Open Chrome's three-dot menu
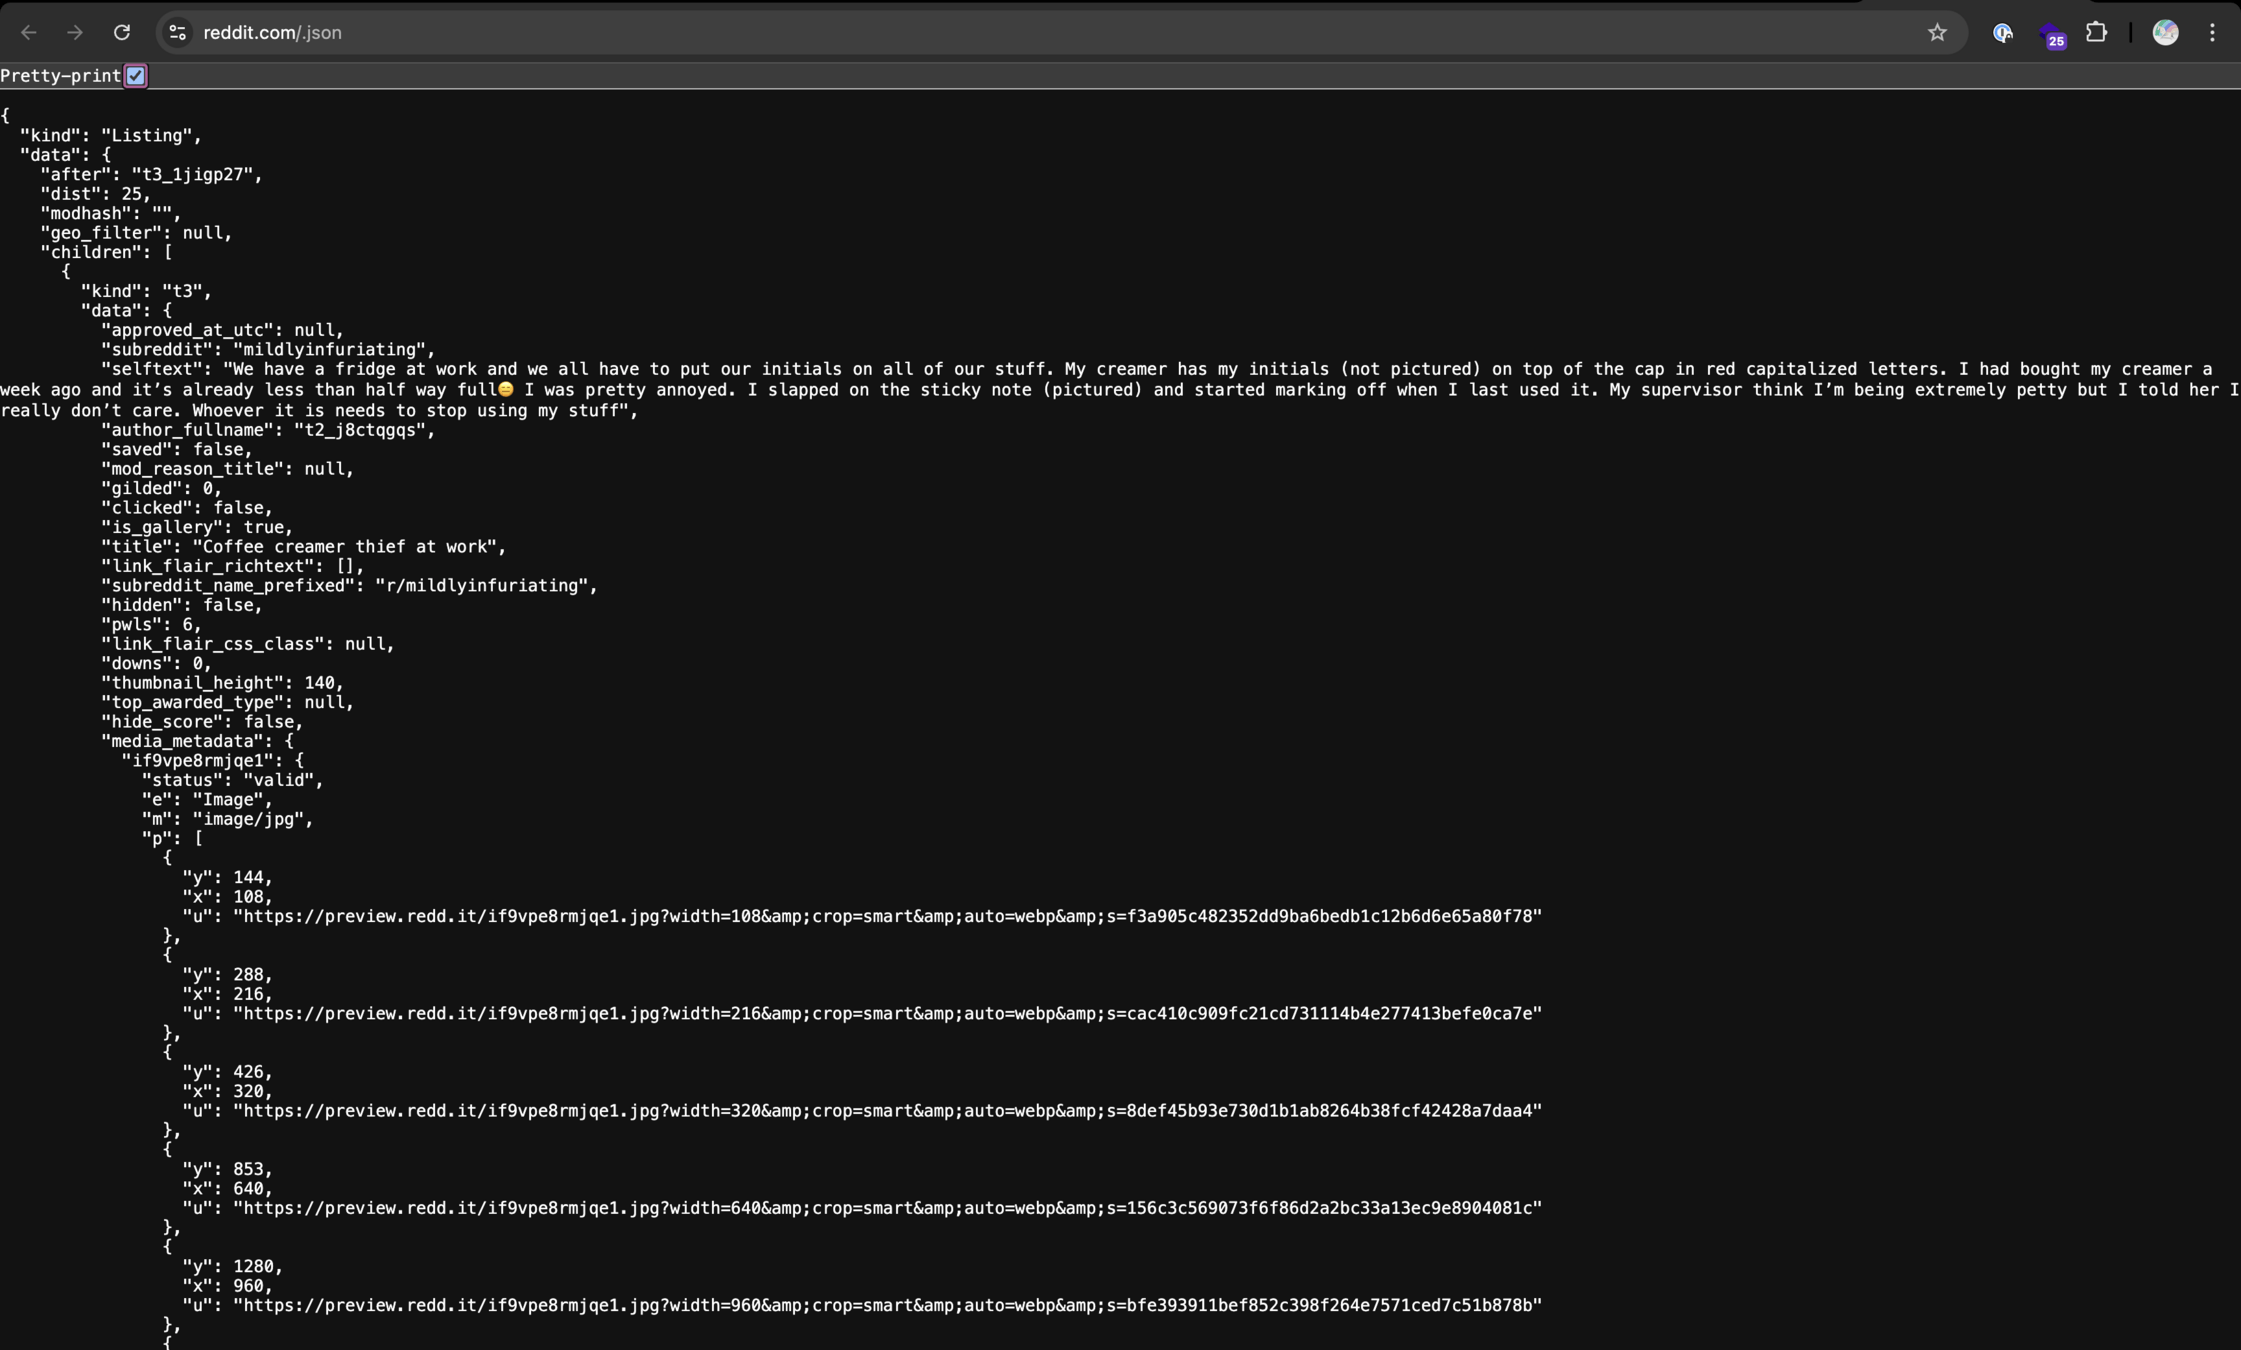Image resolution: width=2241 pixels, height=1350 pixels. click(2212, 33)
